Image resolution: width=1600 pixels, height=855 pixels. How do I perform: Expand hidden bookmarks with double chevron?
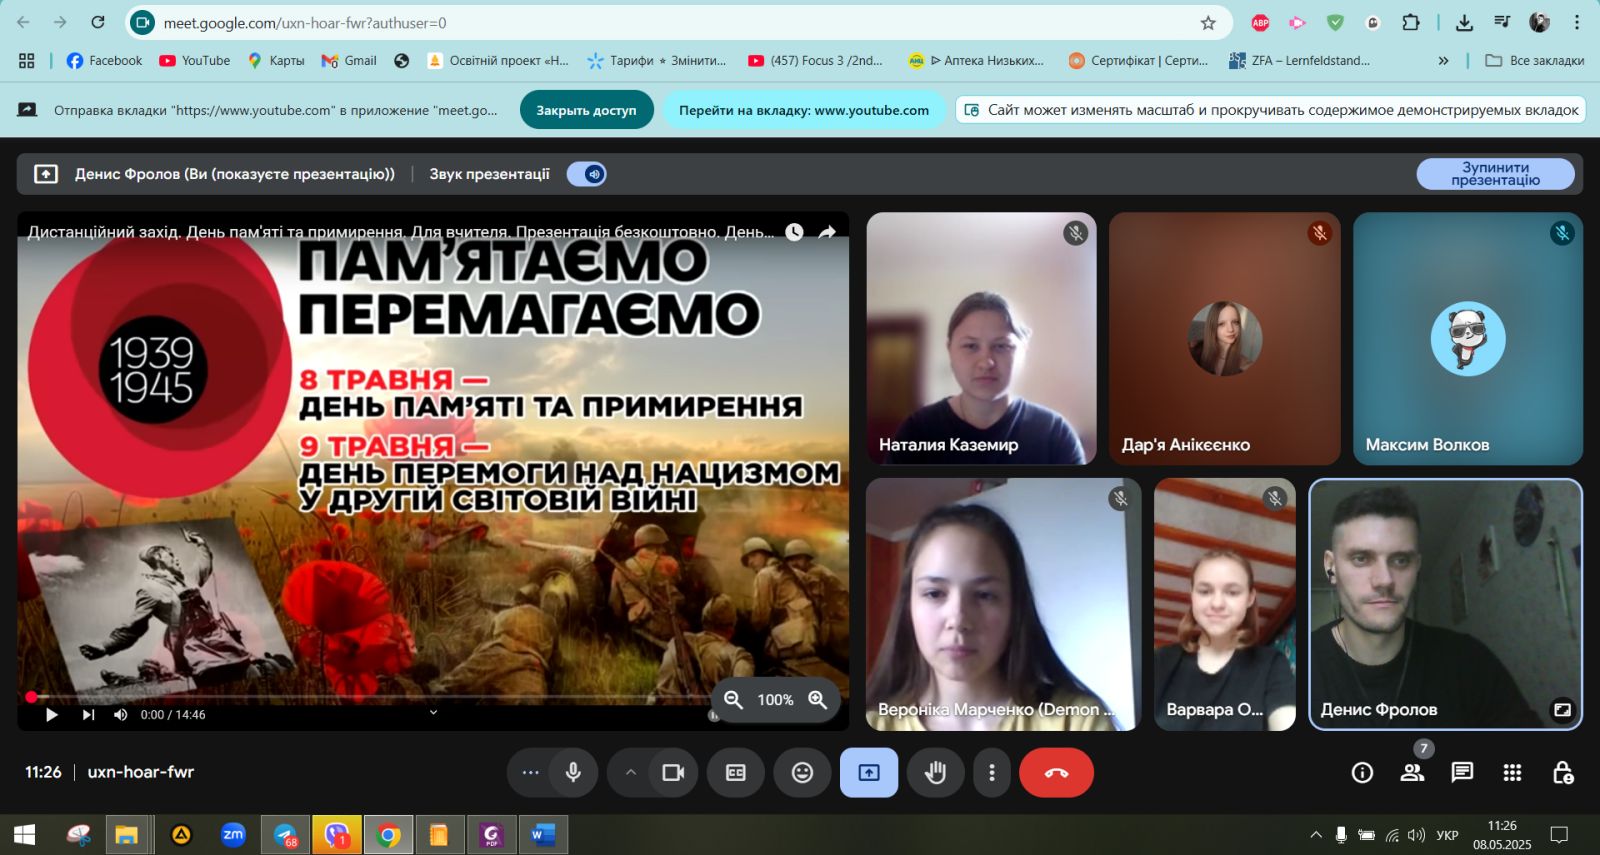[x=1443, y=61]
